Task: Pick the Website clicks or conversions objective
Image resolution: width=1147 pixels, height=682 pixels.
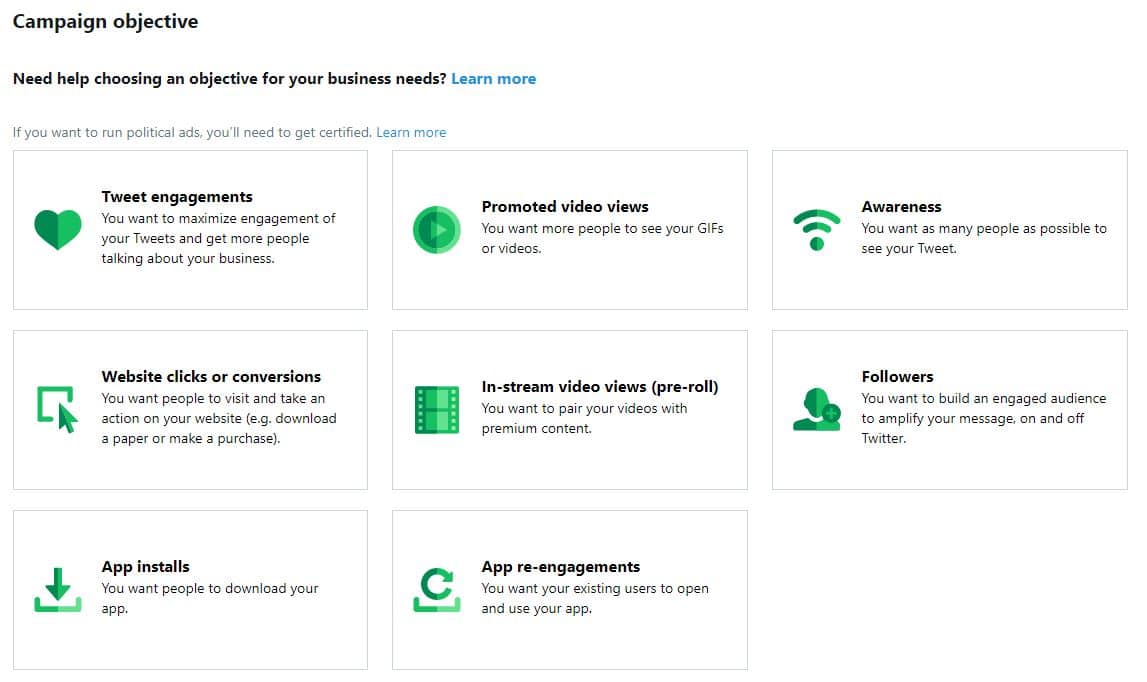Action: [190, 408]
